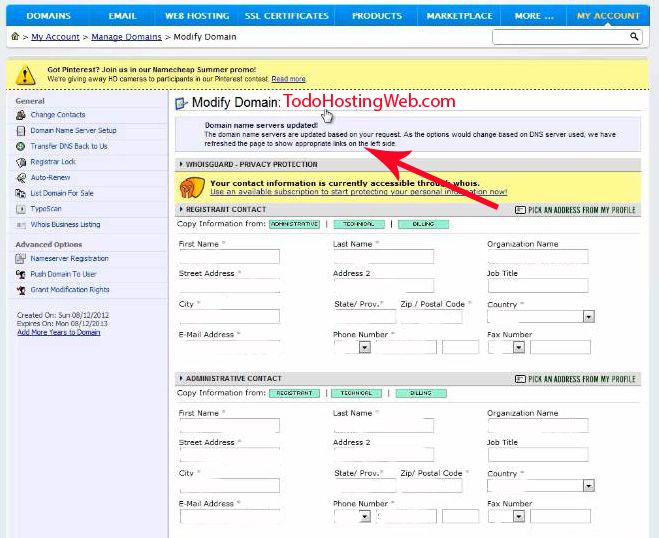The width and height of the screenshot is (659, 538).
Task: Open Auto-Renew sidebar link
Action: tap(50, 177)
